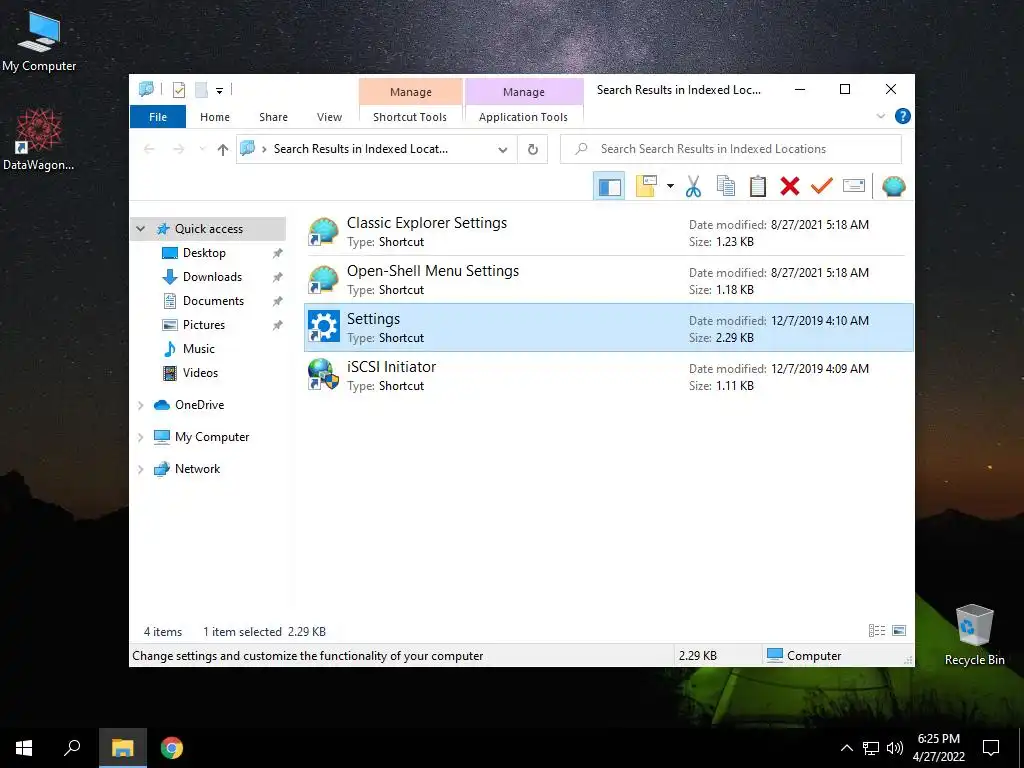The width and height of the screenshot is (1024, 768).
Task: Select OneDrive in the navigation pane
Action: [x=199, y=405]
